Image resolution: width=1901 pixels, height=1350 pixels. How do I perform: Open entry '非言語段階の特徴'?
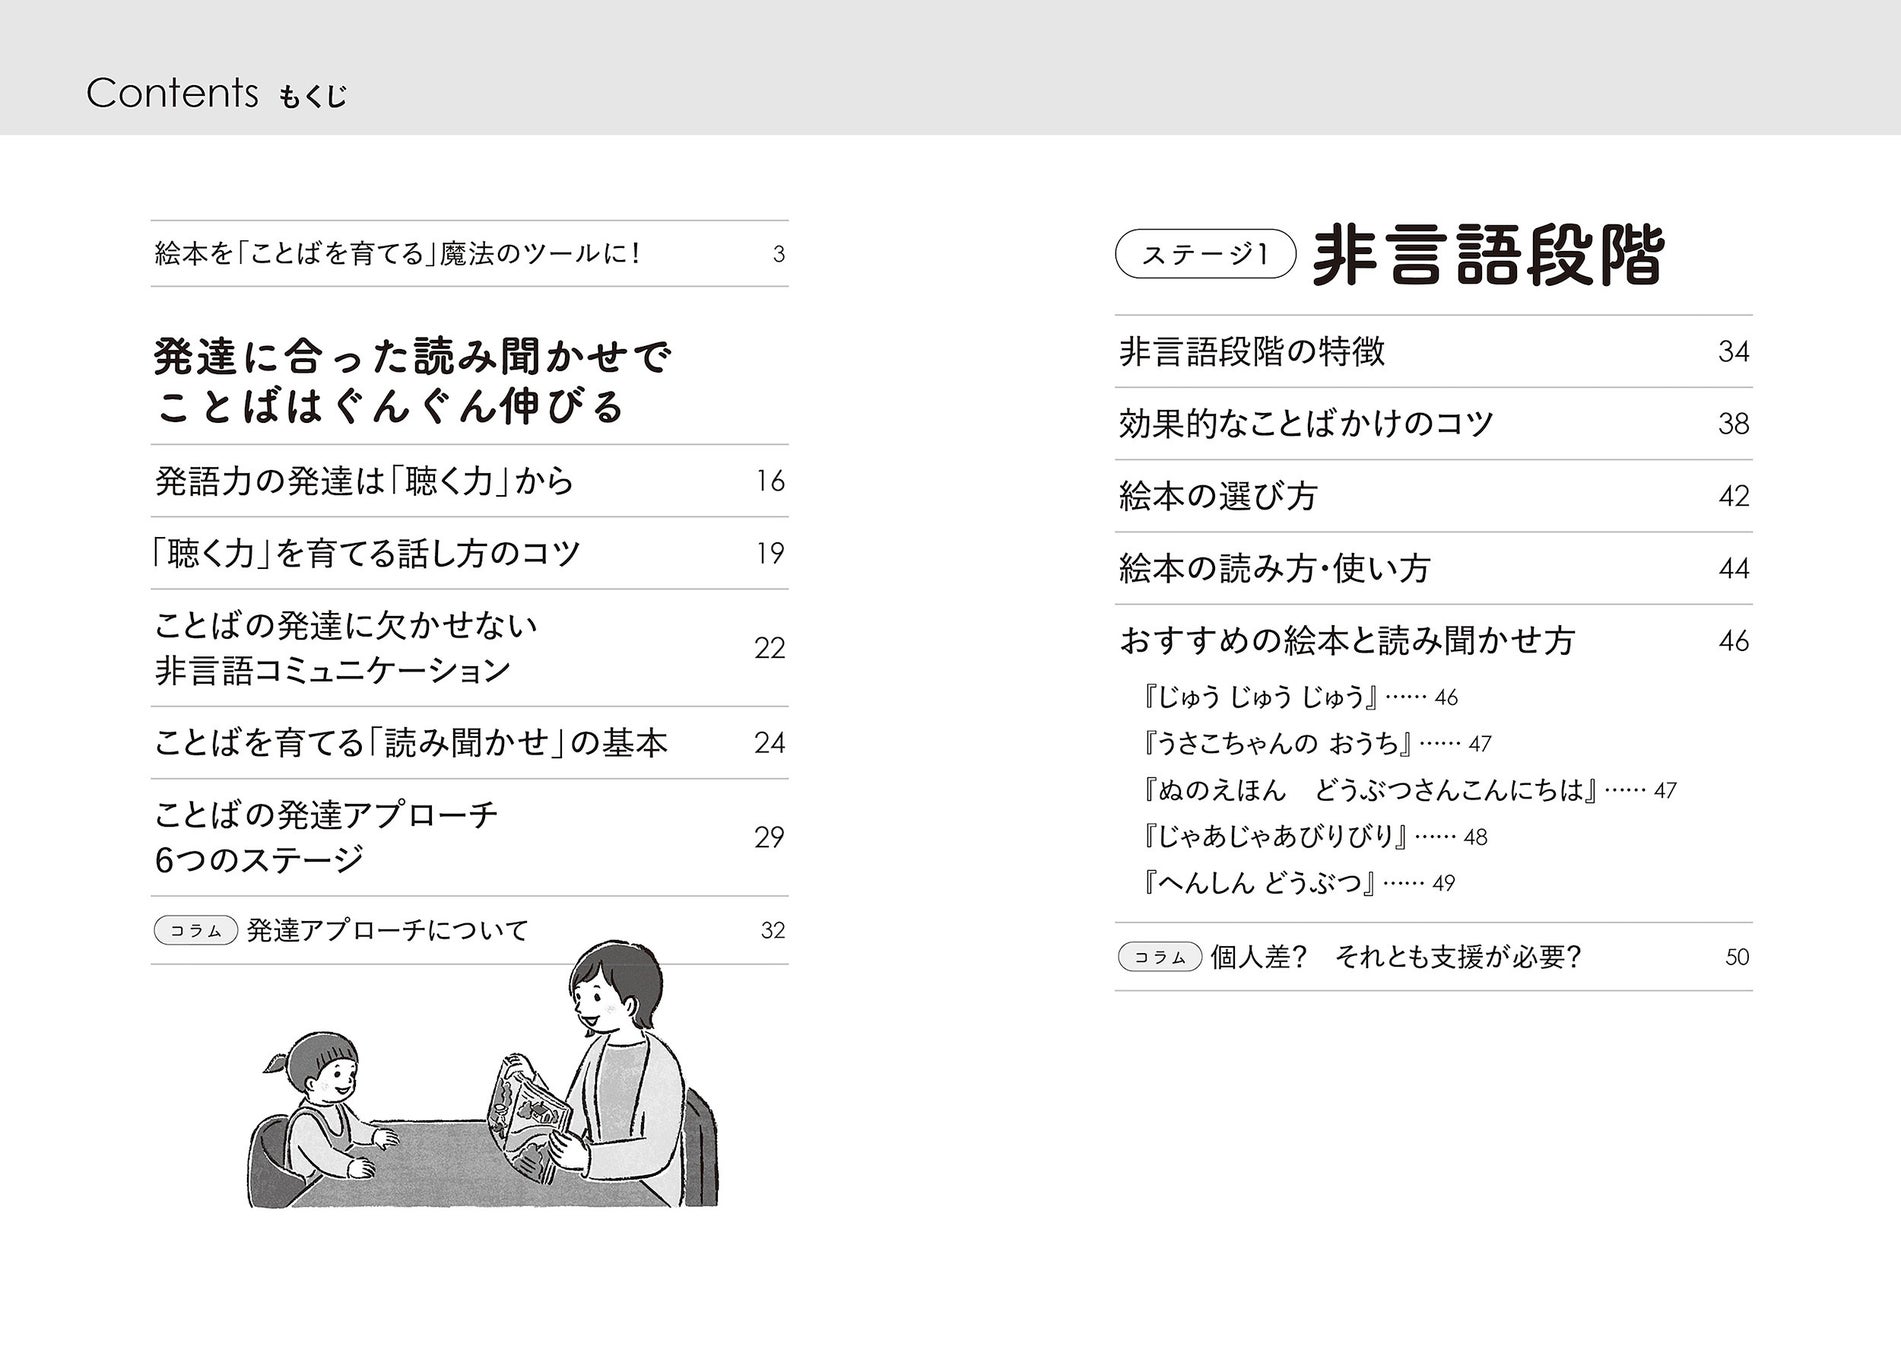click(x=1252, y=352)
